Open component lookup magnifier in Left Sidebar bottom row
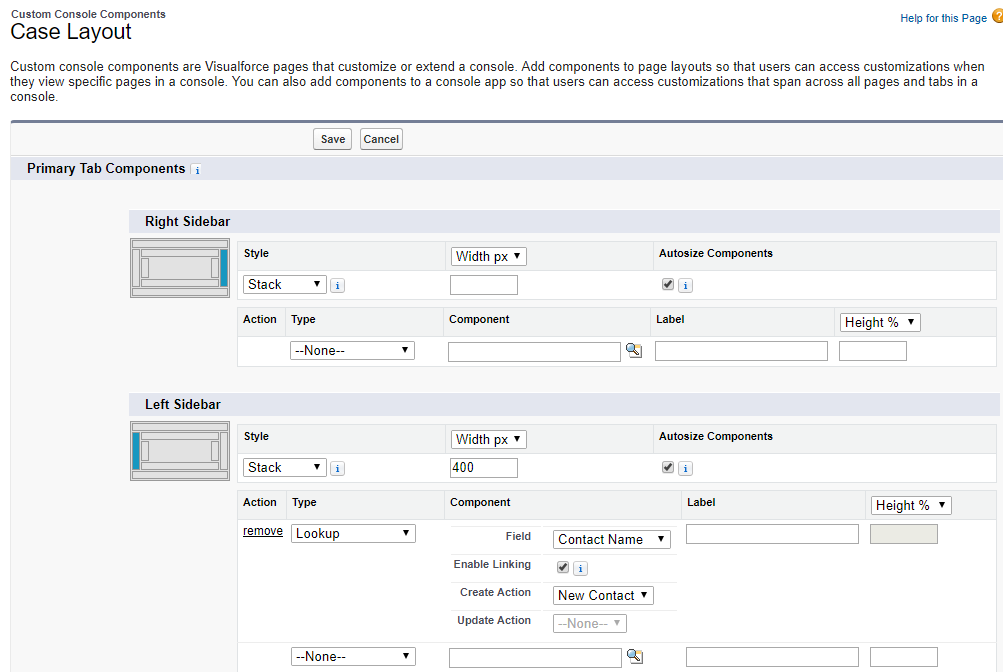 [x=633, y=657]
